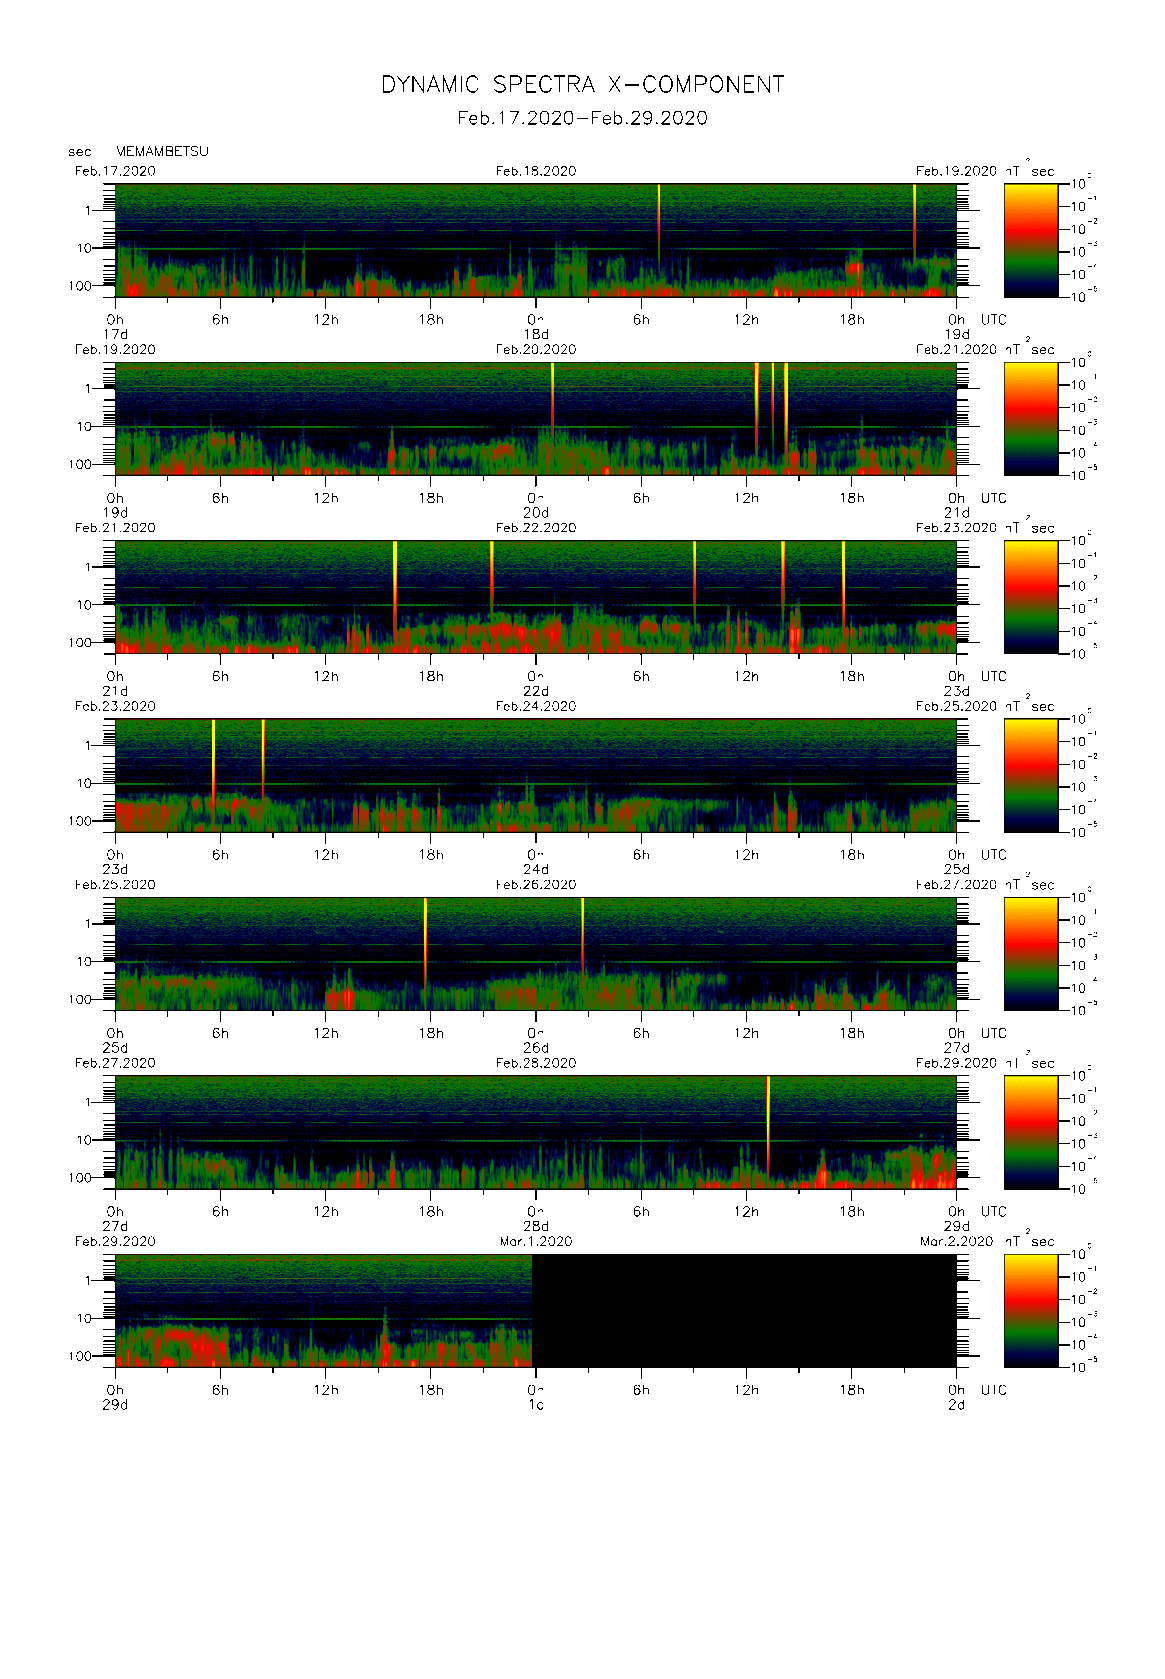Select the Feb.21–Feb.23 spectrogram panel

(x=536, y=597)
